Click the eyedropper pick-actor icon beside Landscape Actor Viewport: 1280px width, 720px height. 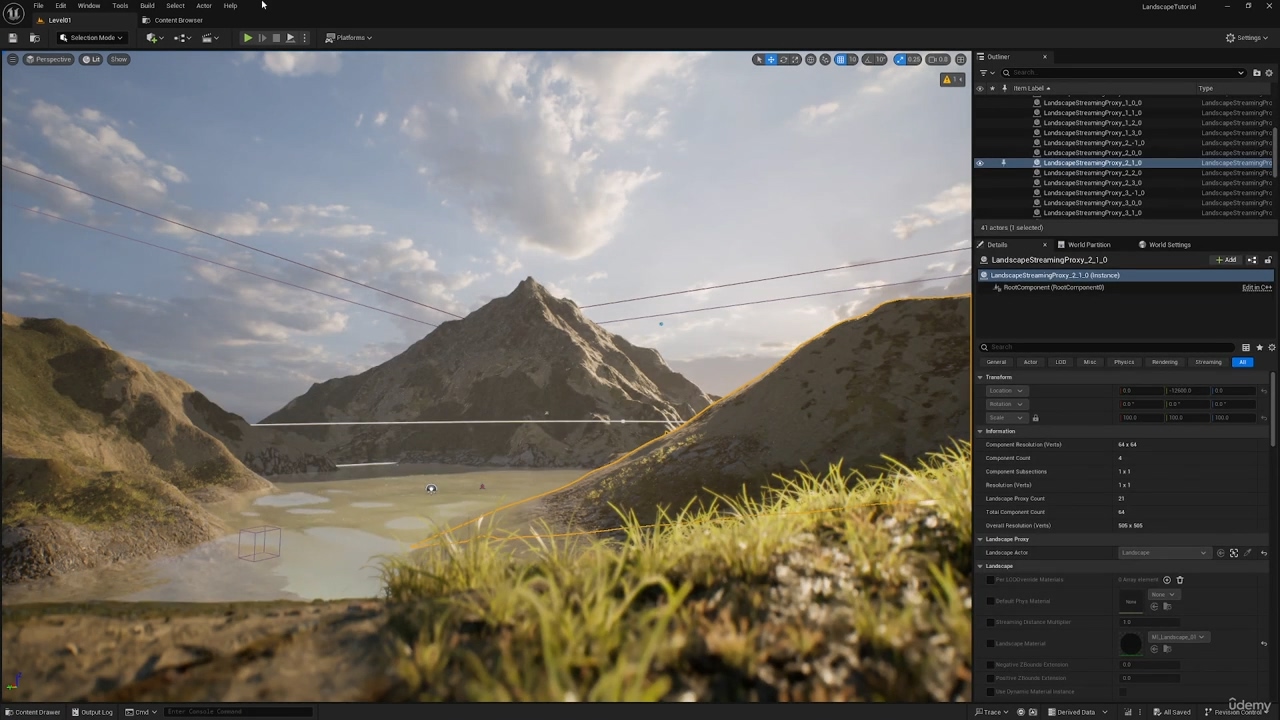tap(1247, 553)
